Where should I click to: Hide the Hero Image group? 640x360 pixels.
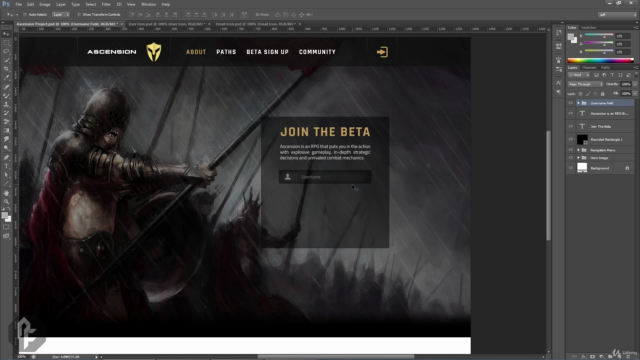tap(571, 158)
